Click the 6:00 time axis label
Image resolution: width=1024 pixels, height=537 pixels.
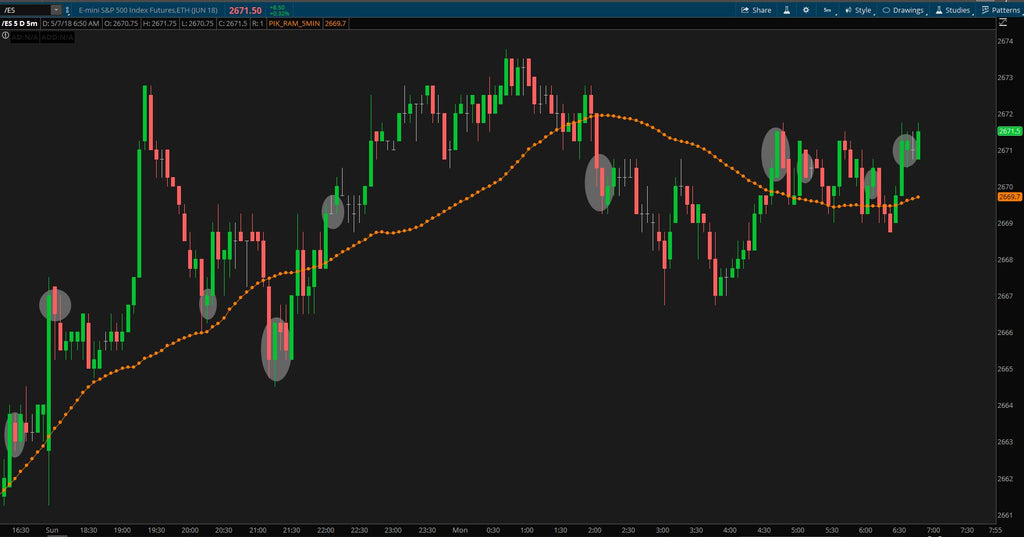pyautogui.click(x=865, y=530)
